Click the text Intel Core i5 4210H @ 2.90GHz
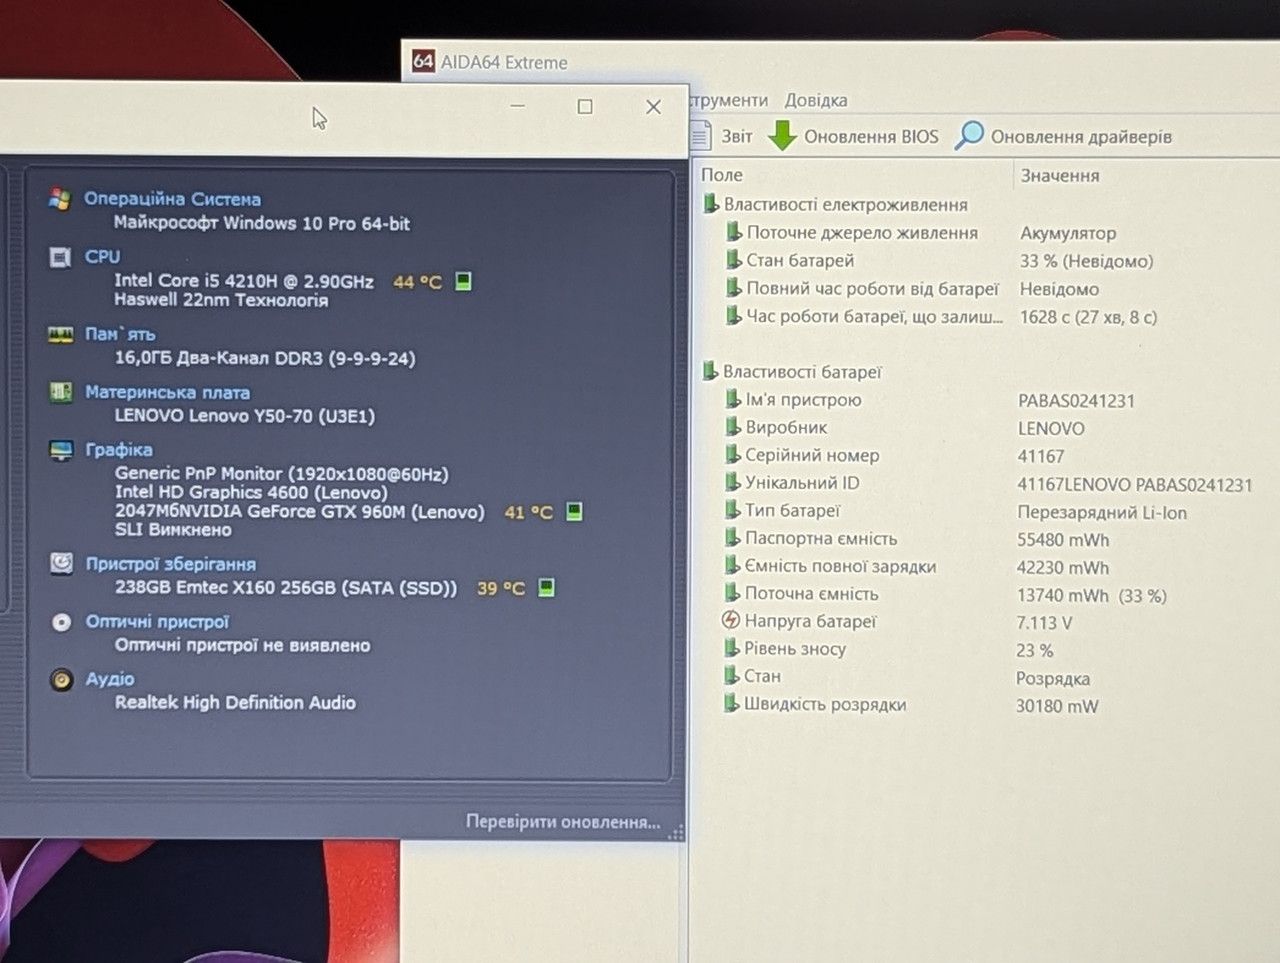1280x963 pixels. [x=244, y=281]
